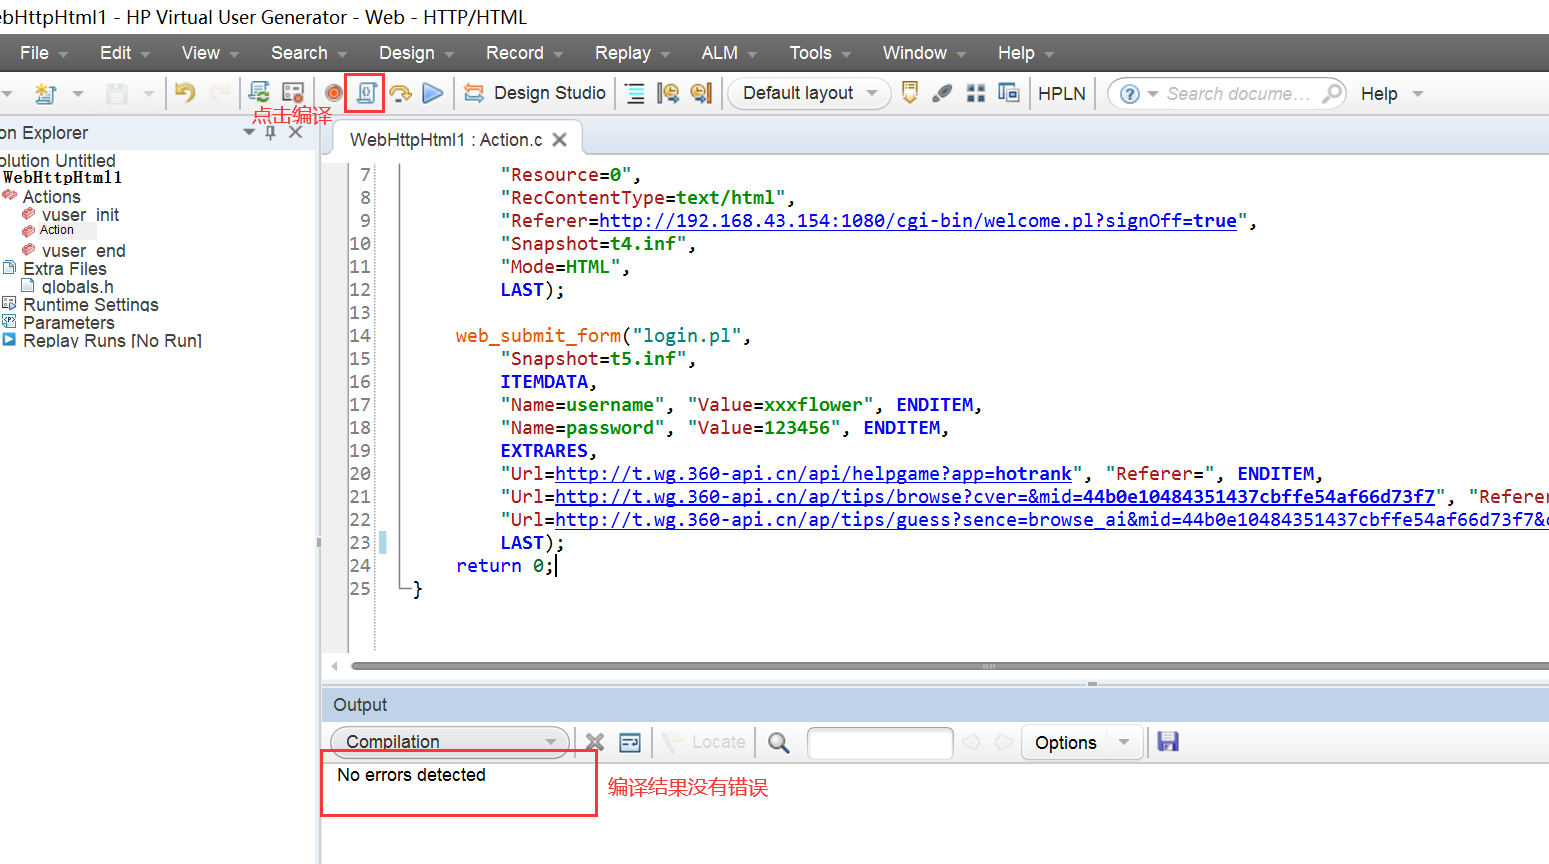The width and height of the screenshot is (1549, 864).
Task: Open the dropdown arrow next to the Save icon
Action: coord(149,94)
